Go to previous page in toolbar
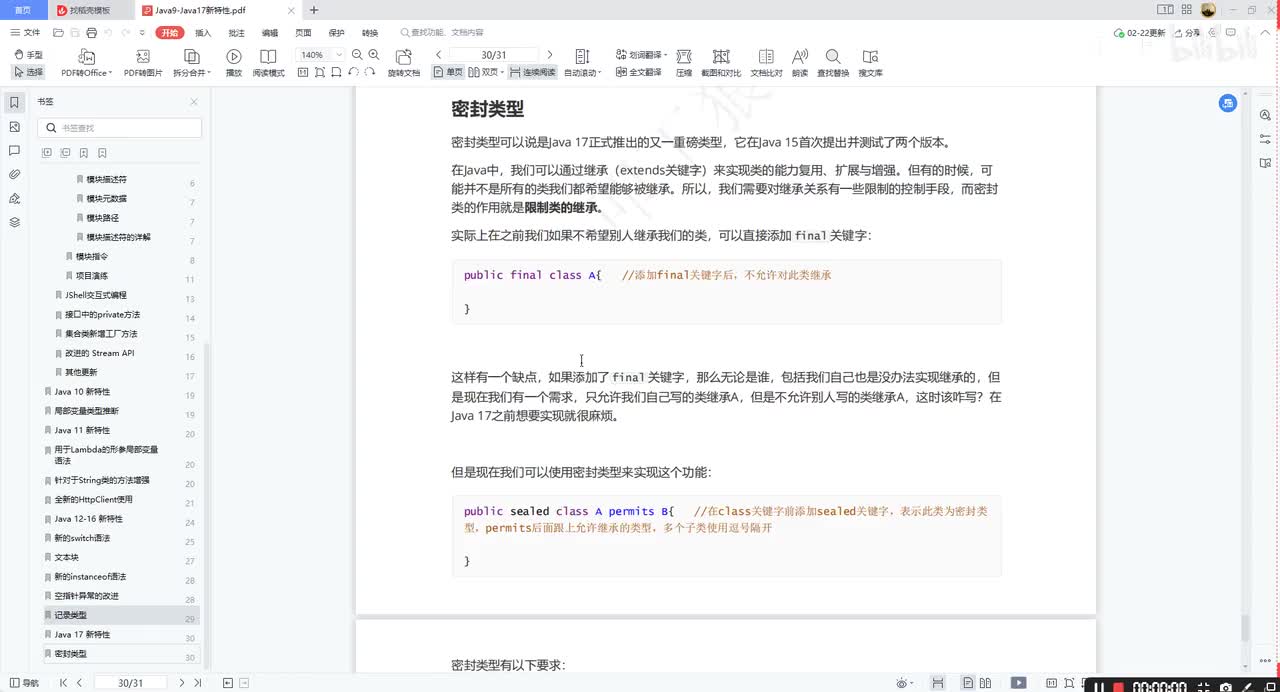 (438, 55)
